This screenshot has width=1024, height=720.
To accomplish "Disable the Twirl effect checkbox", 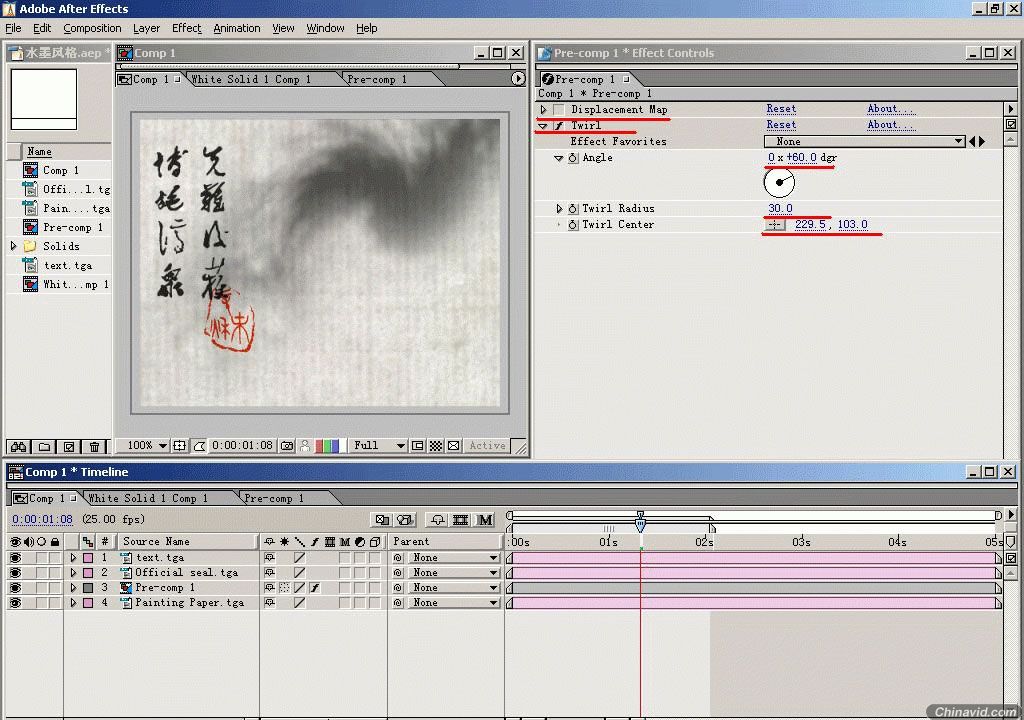I will pos(559,126).
